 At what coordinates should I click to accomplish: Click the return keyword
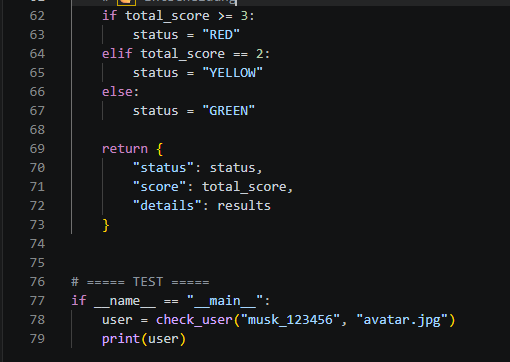[x=125, y=149]
